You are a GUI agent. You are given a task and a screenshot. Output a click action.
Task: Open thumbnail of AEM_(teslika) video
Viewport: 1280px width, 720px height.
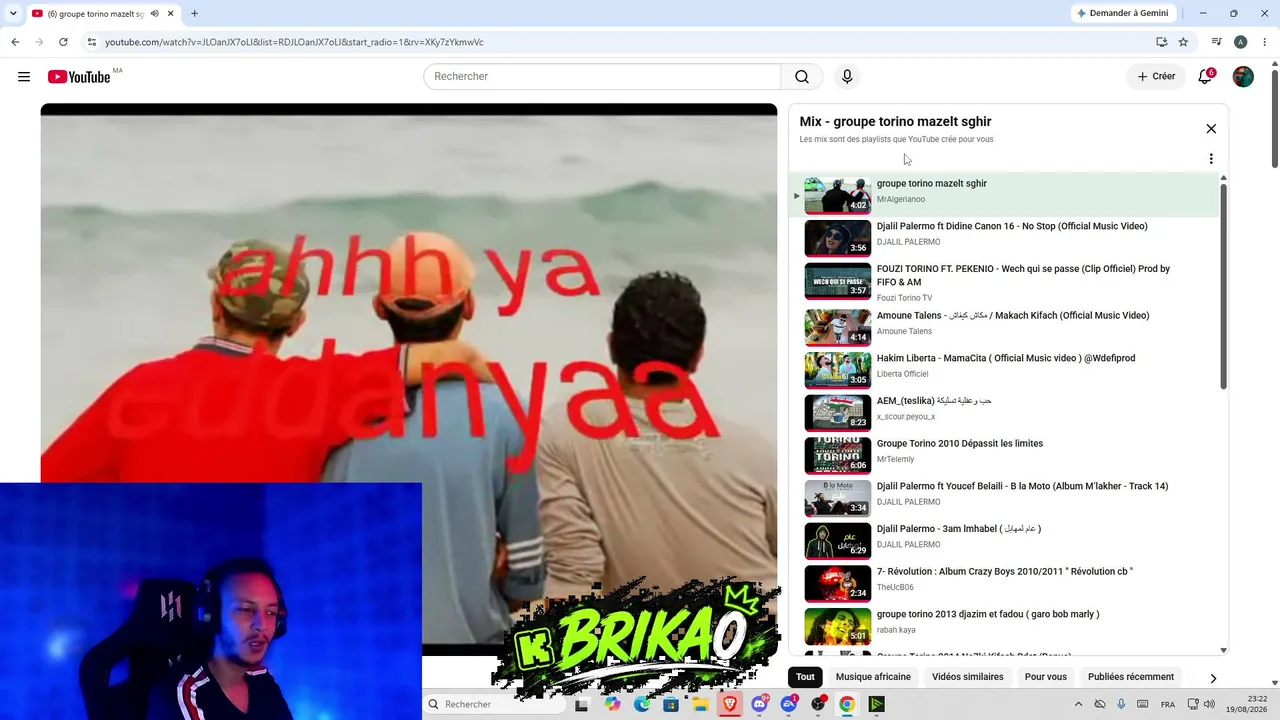[x=838, y=413]
